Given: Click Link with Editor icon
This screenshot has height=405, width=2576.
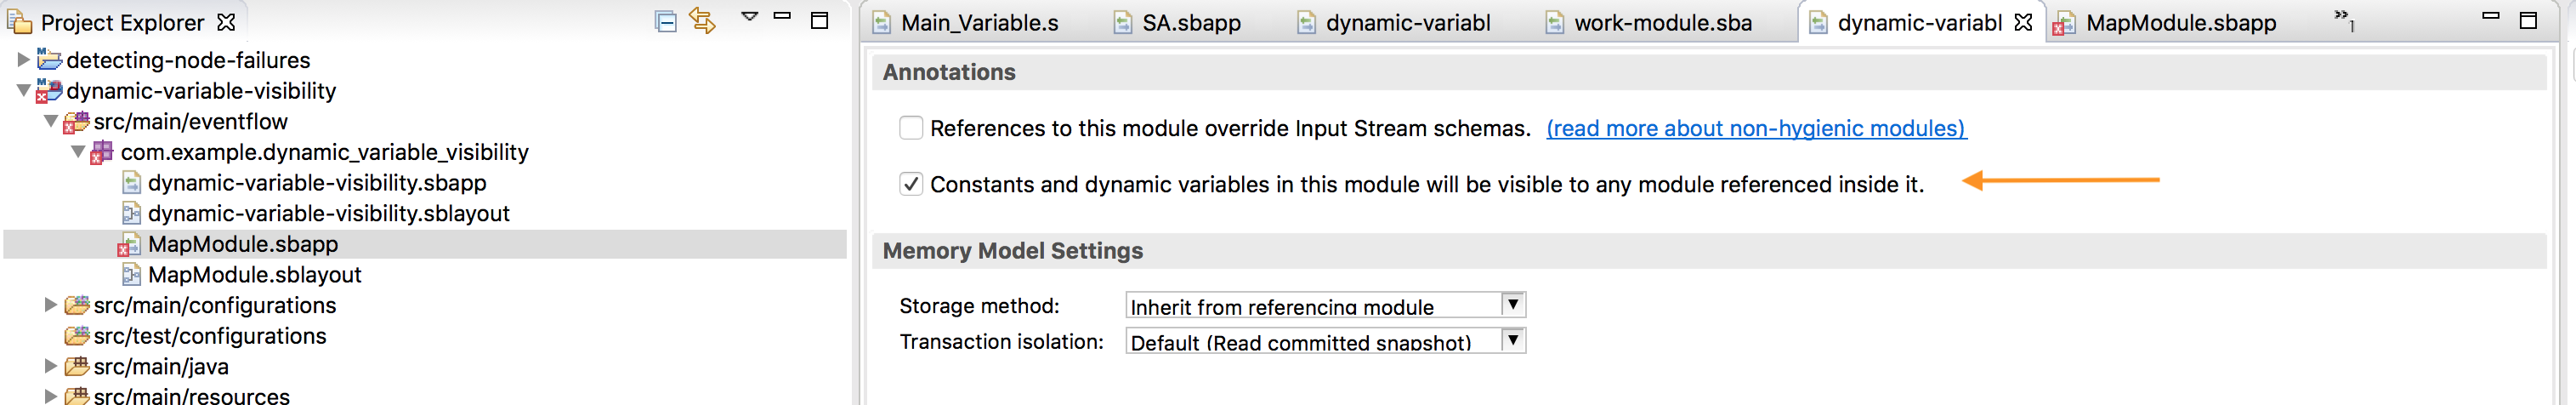Looking at the screenshot, I should click(x=703, y=21).
